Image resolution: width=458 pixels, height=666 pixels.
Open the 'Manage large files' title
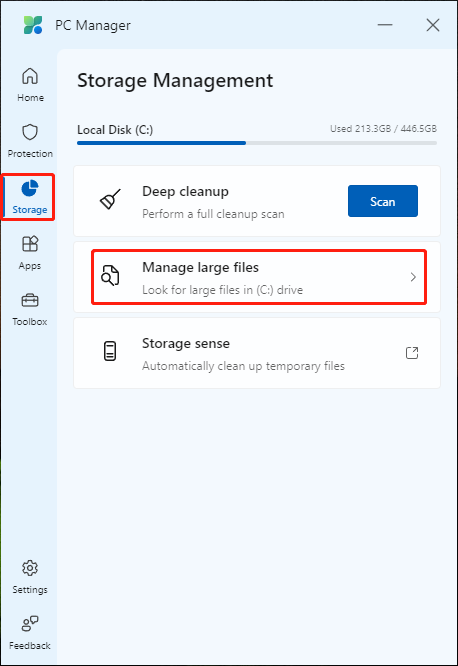pyautogui.click(x=201, y=268)
